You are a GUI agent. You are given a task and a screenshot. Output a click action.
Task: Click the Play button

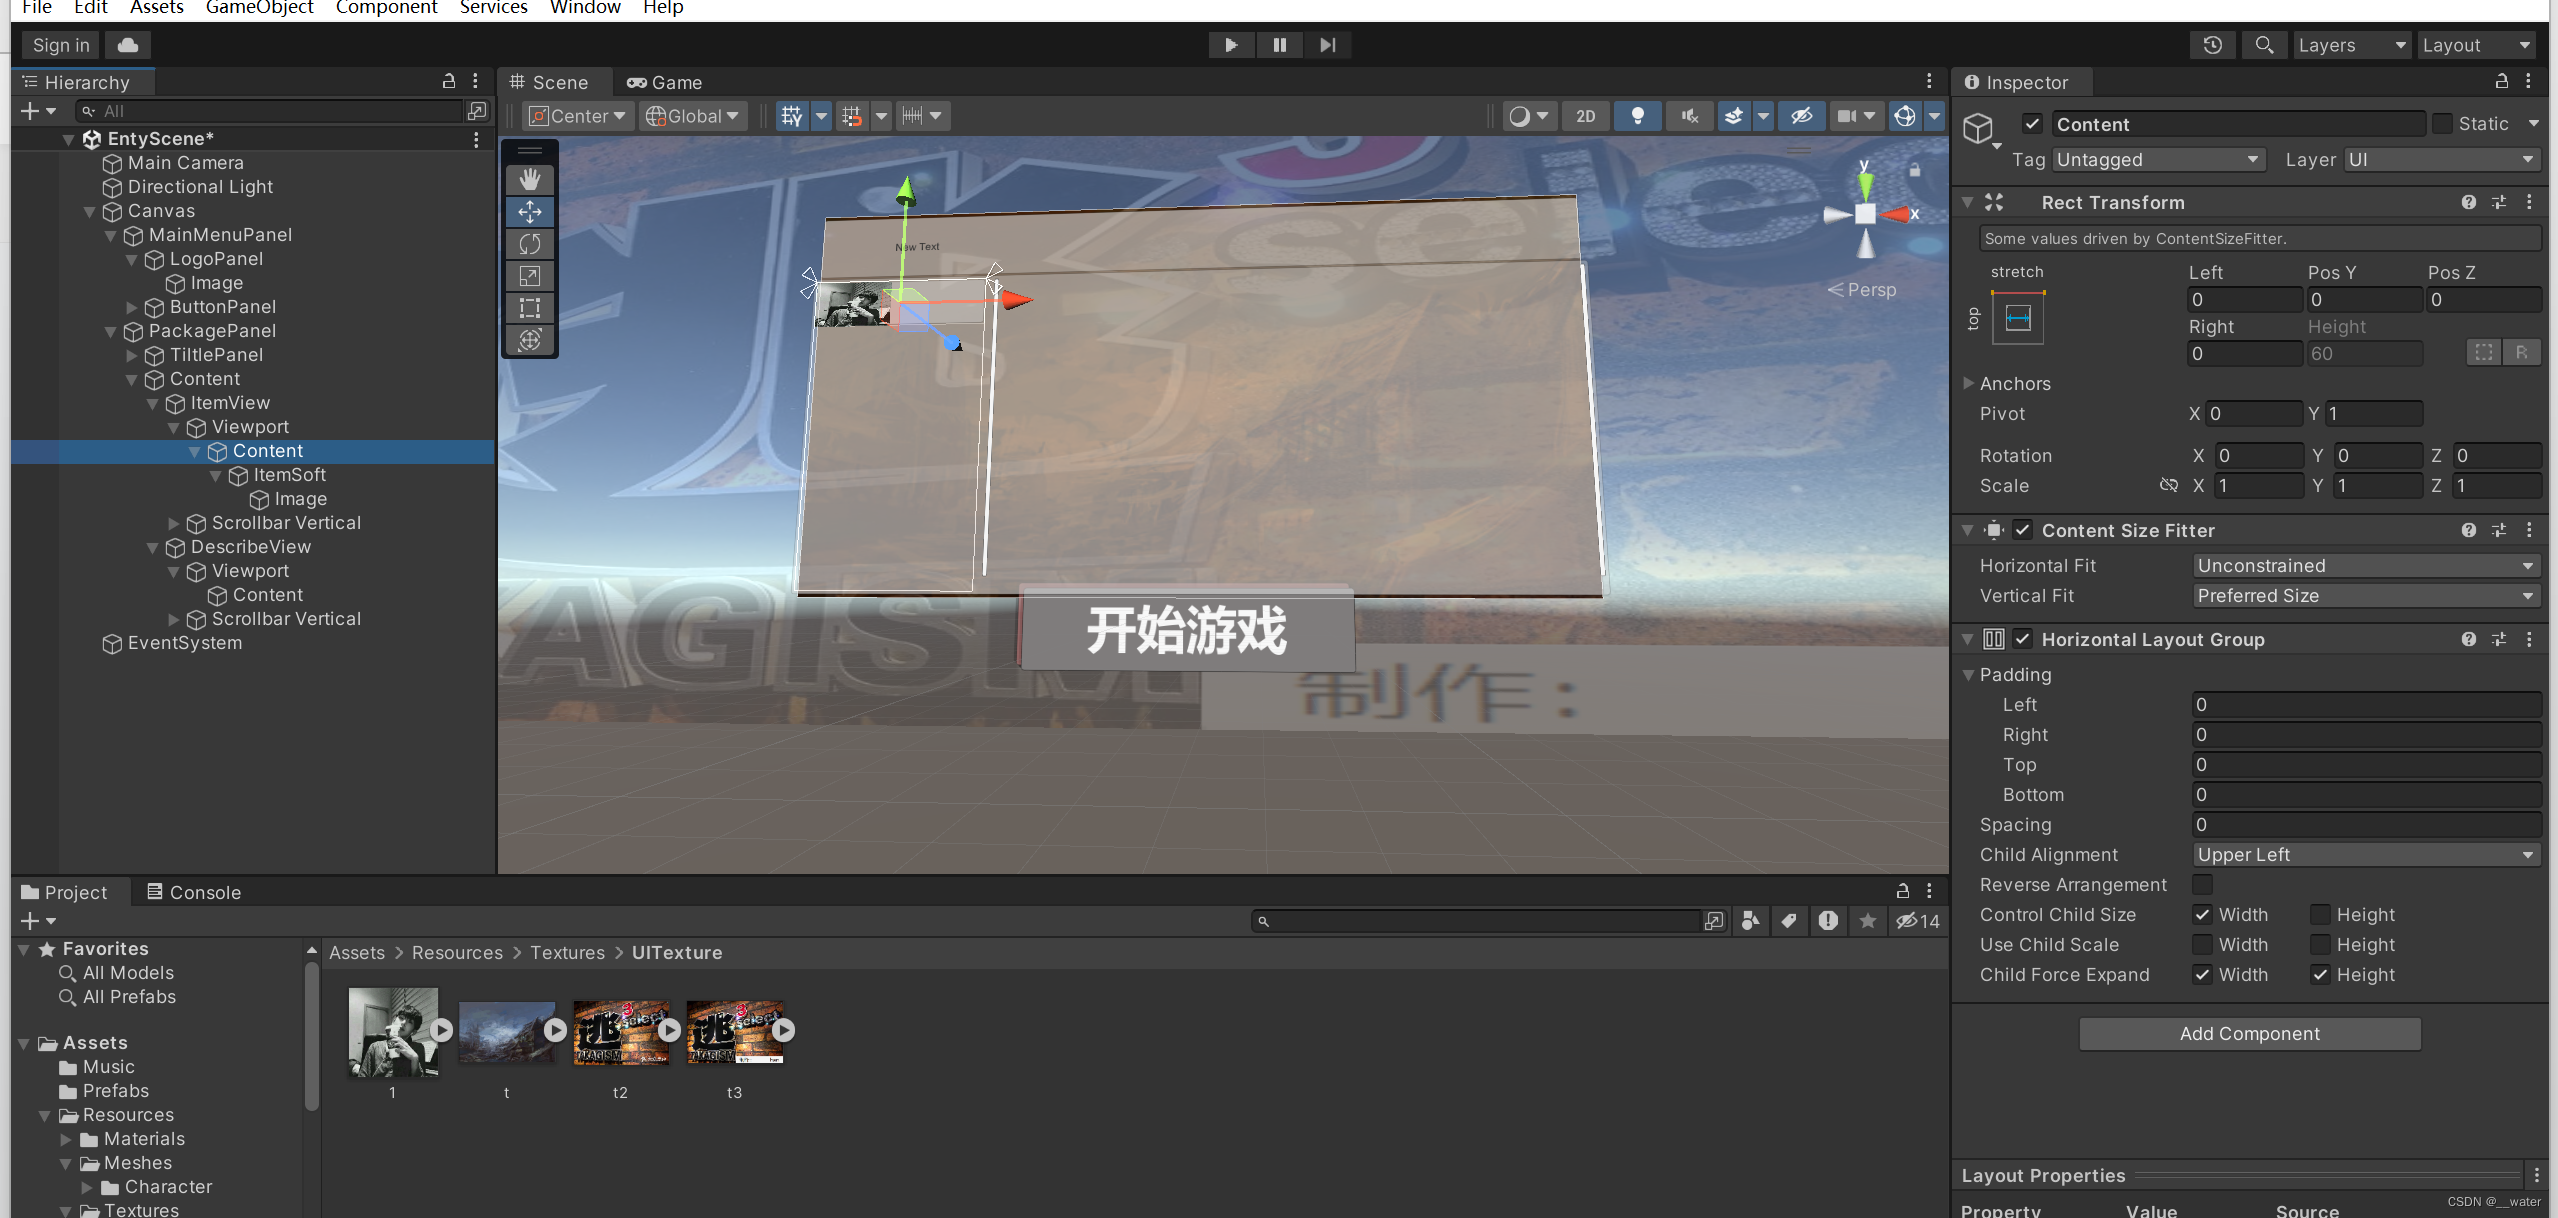pos(1231,45)
